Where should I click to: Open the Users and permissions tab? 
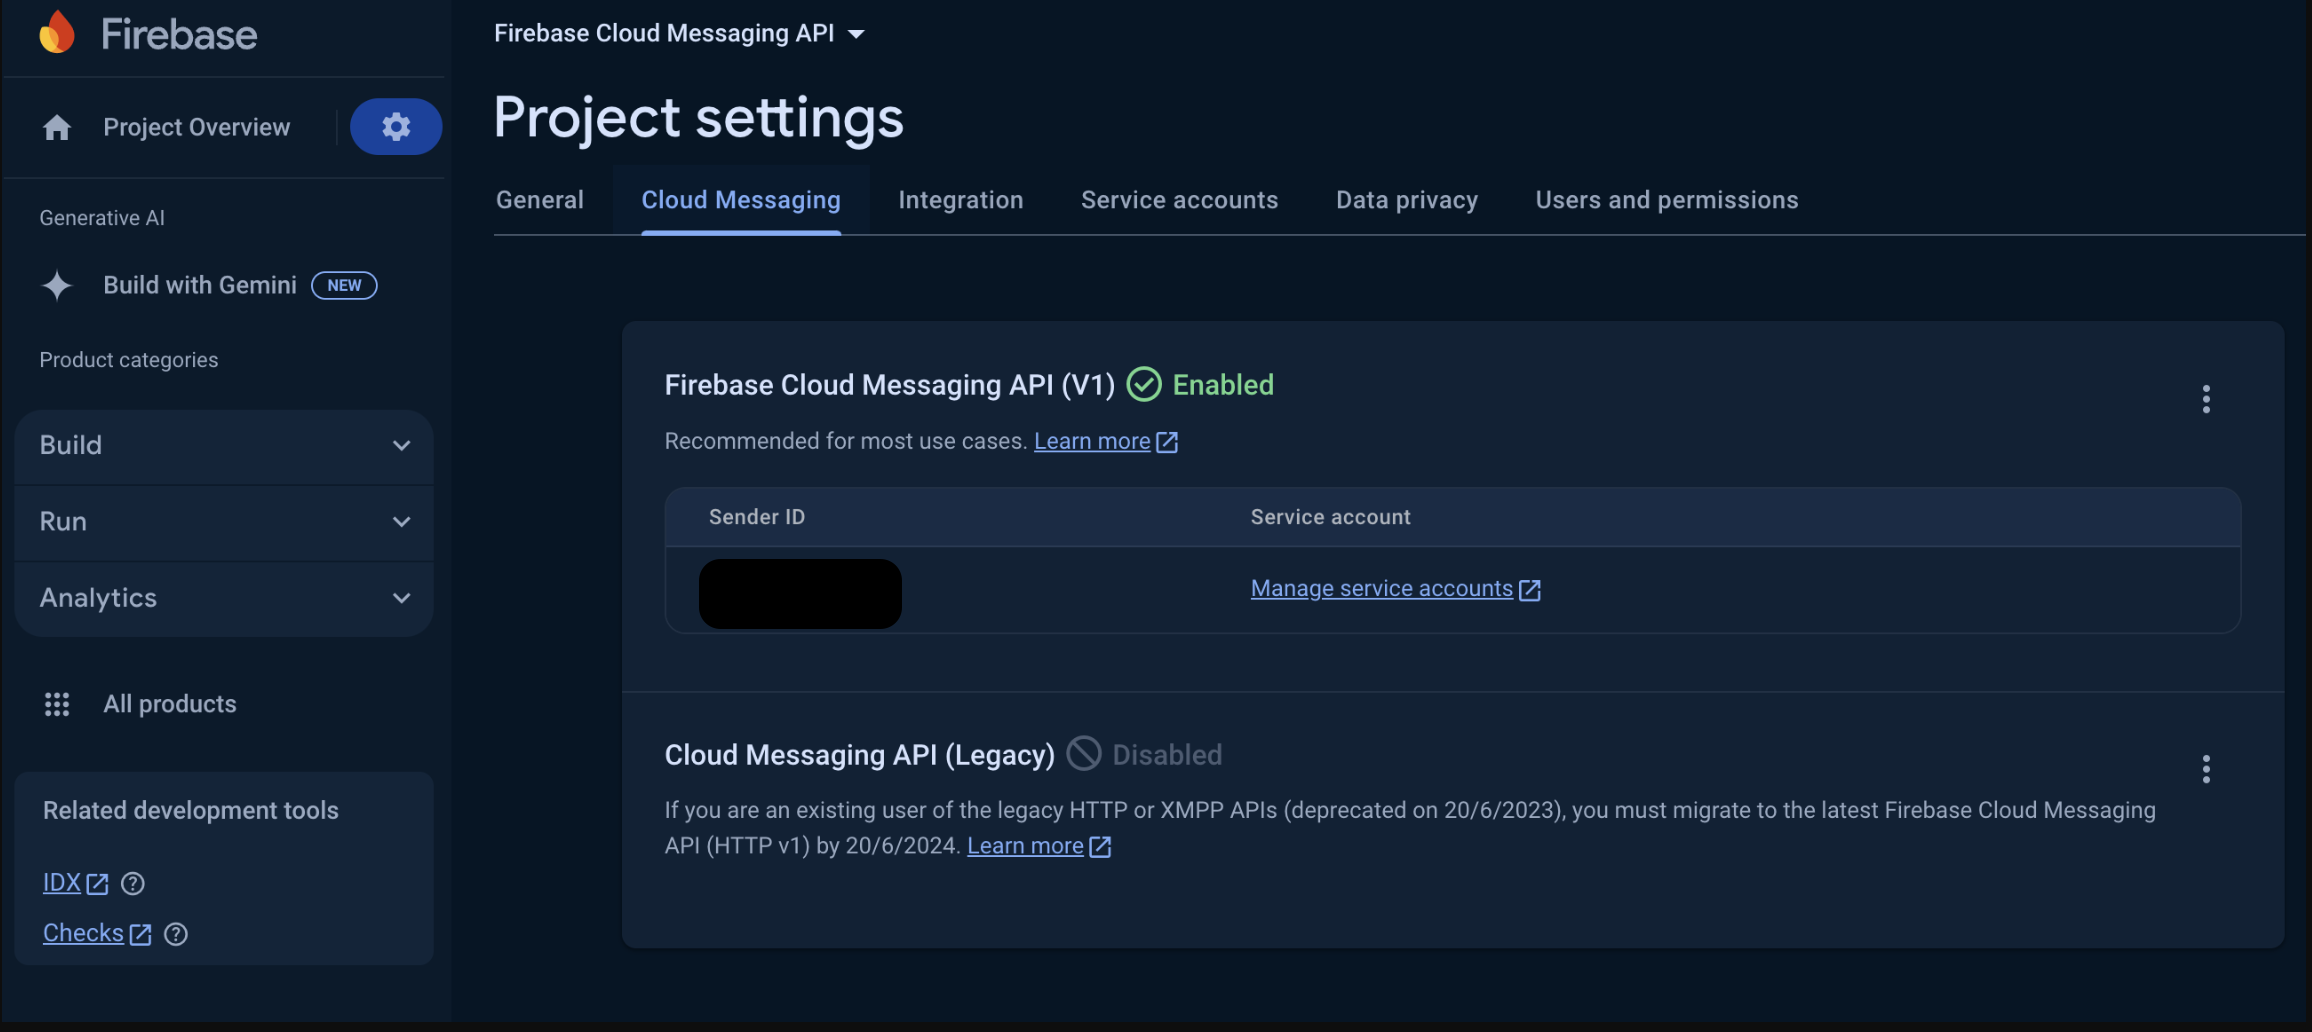[1666, 200]
